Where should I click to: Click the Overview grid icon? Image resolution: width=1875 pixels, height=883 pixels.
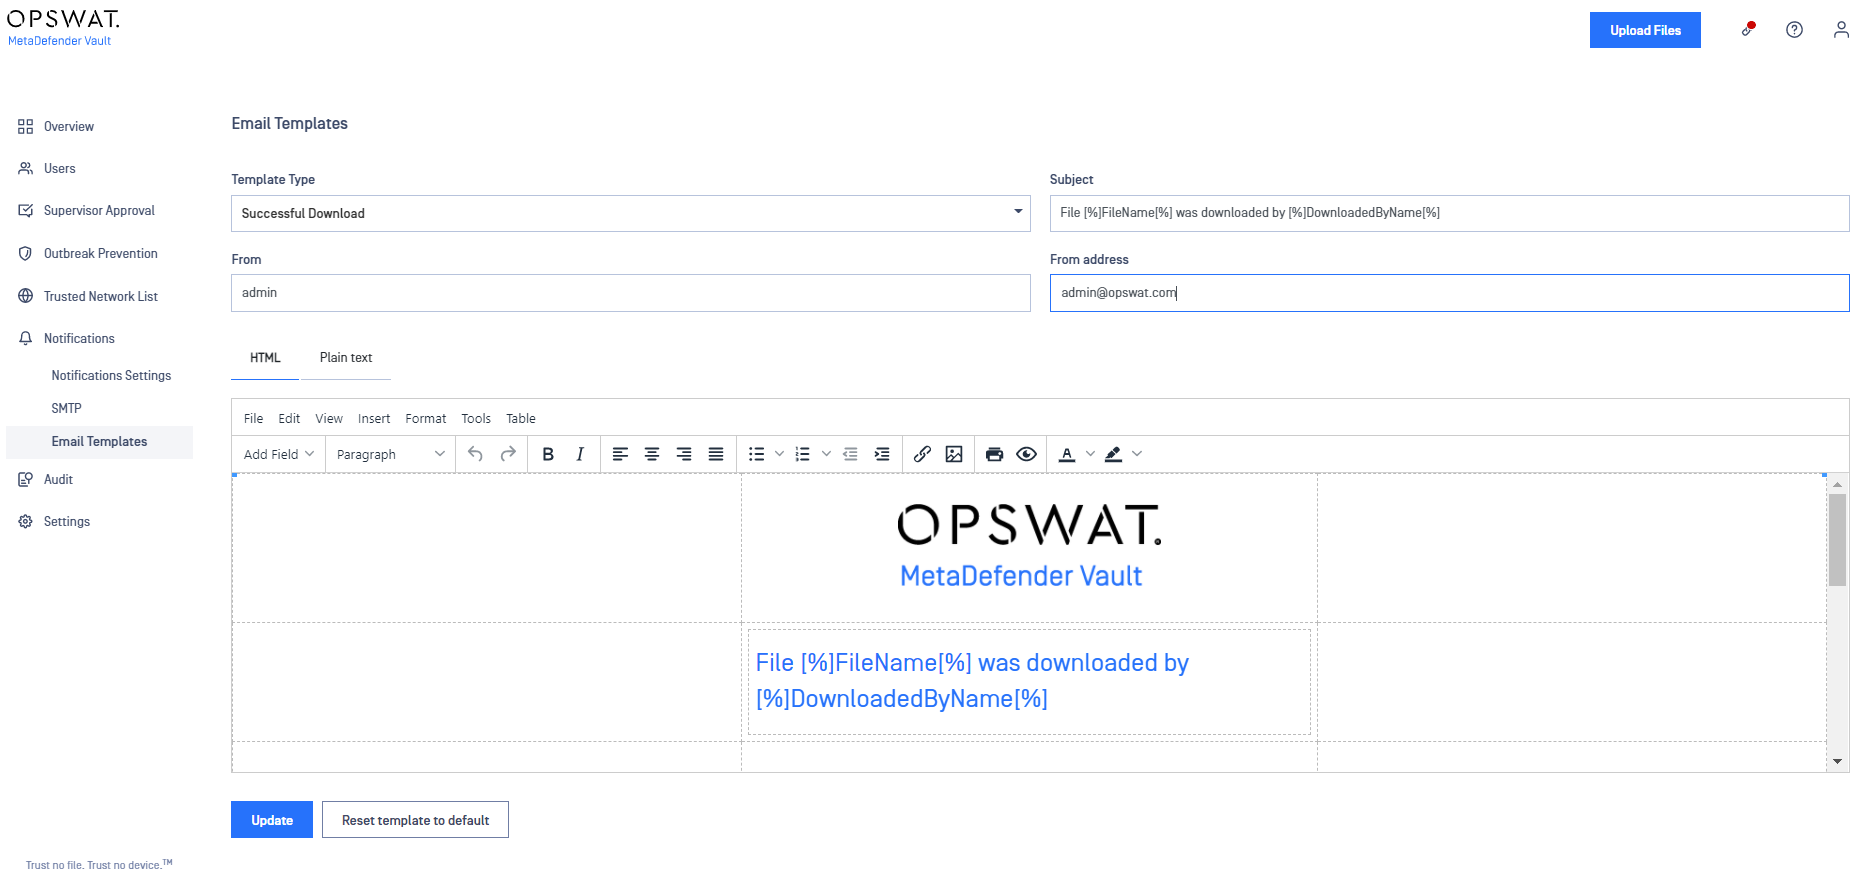pos(26,127)
